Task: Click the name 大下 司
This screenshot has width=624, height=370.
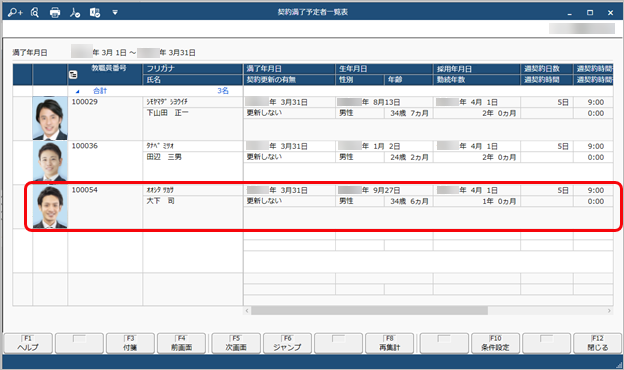Action: coord(160,201)
